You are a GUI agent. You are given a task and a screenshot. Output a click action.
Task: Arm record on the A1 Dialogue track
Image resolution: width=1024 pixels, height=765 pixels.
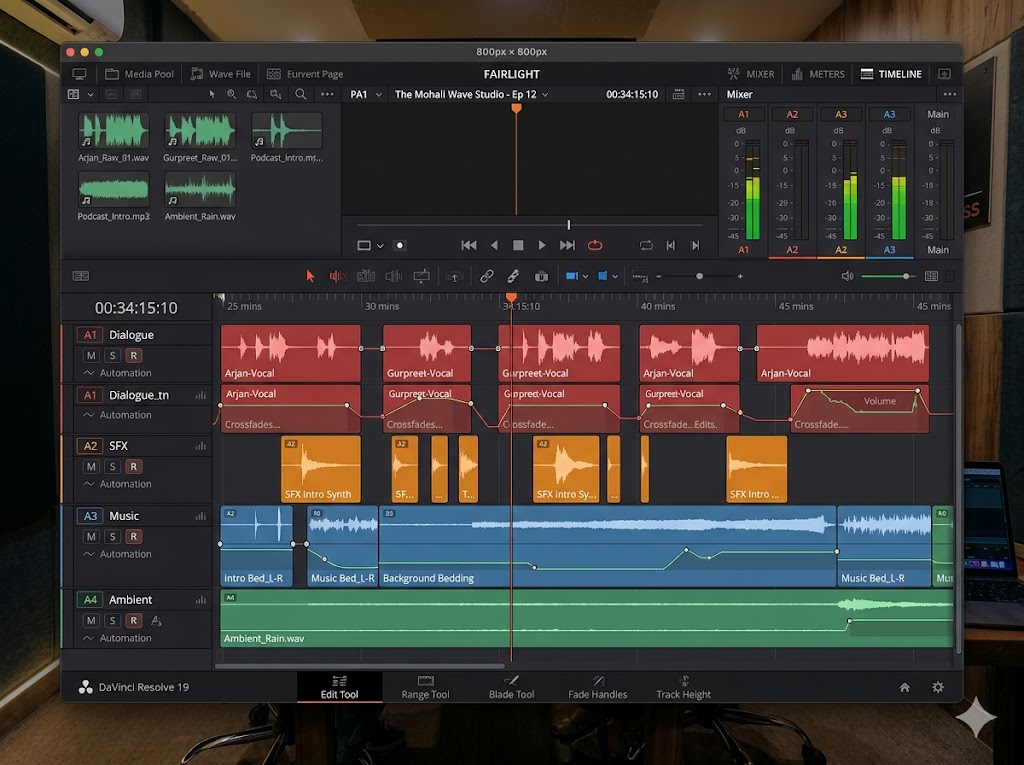pos(133,355)
